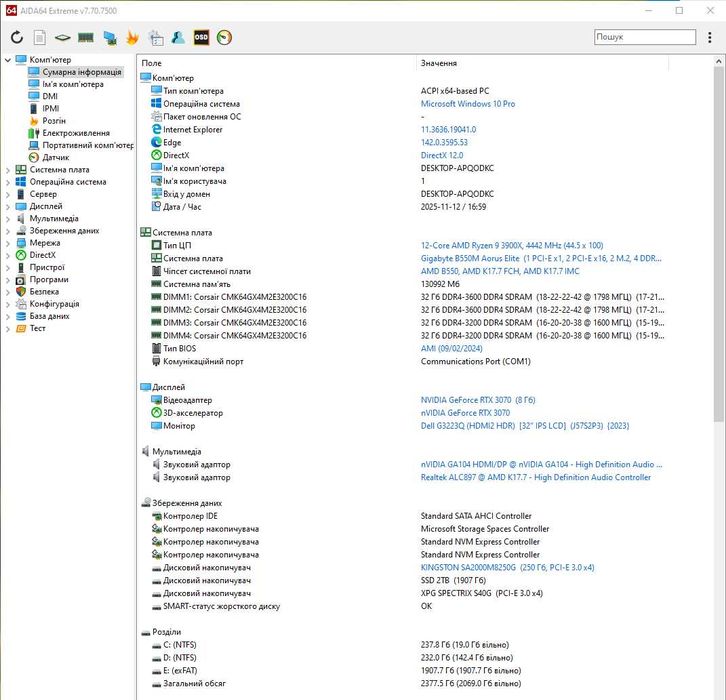726x700 pixels.
Task: Click the user support toolbar icon
Action: [x=178, y=38]
